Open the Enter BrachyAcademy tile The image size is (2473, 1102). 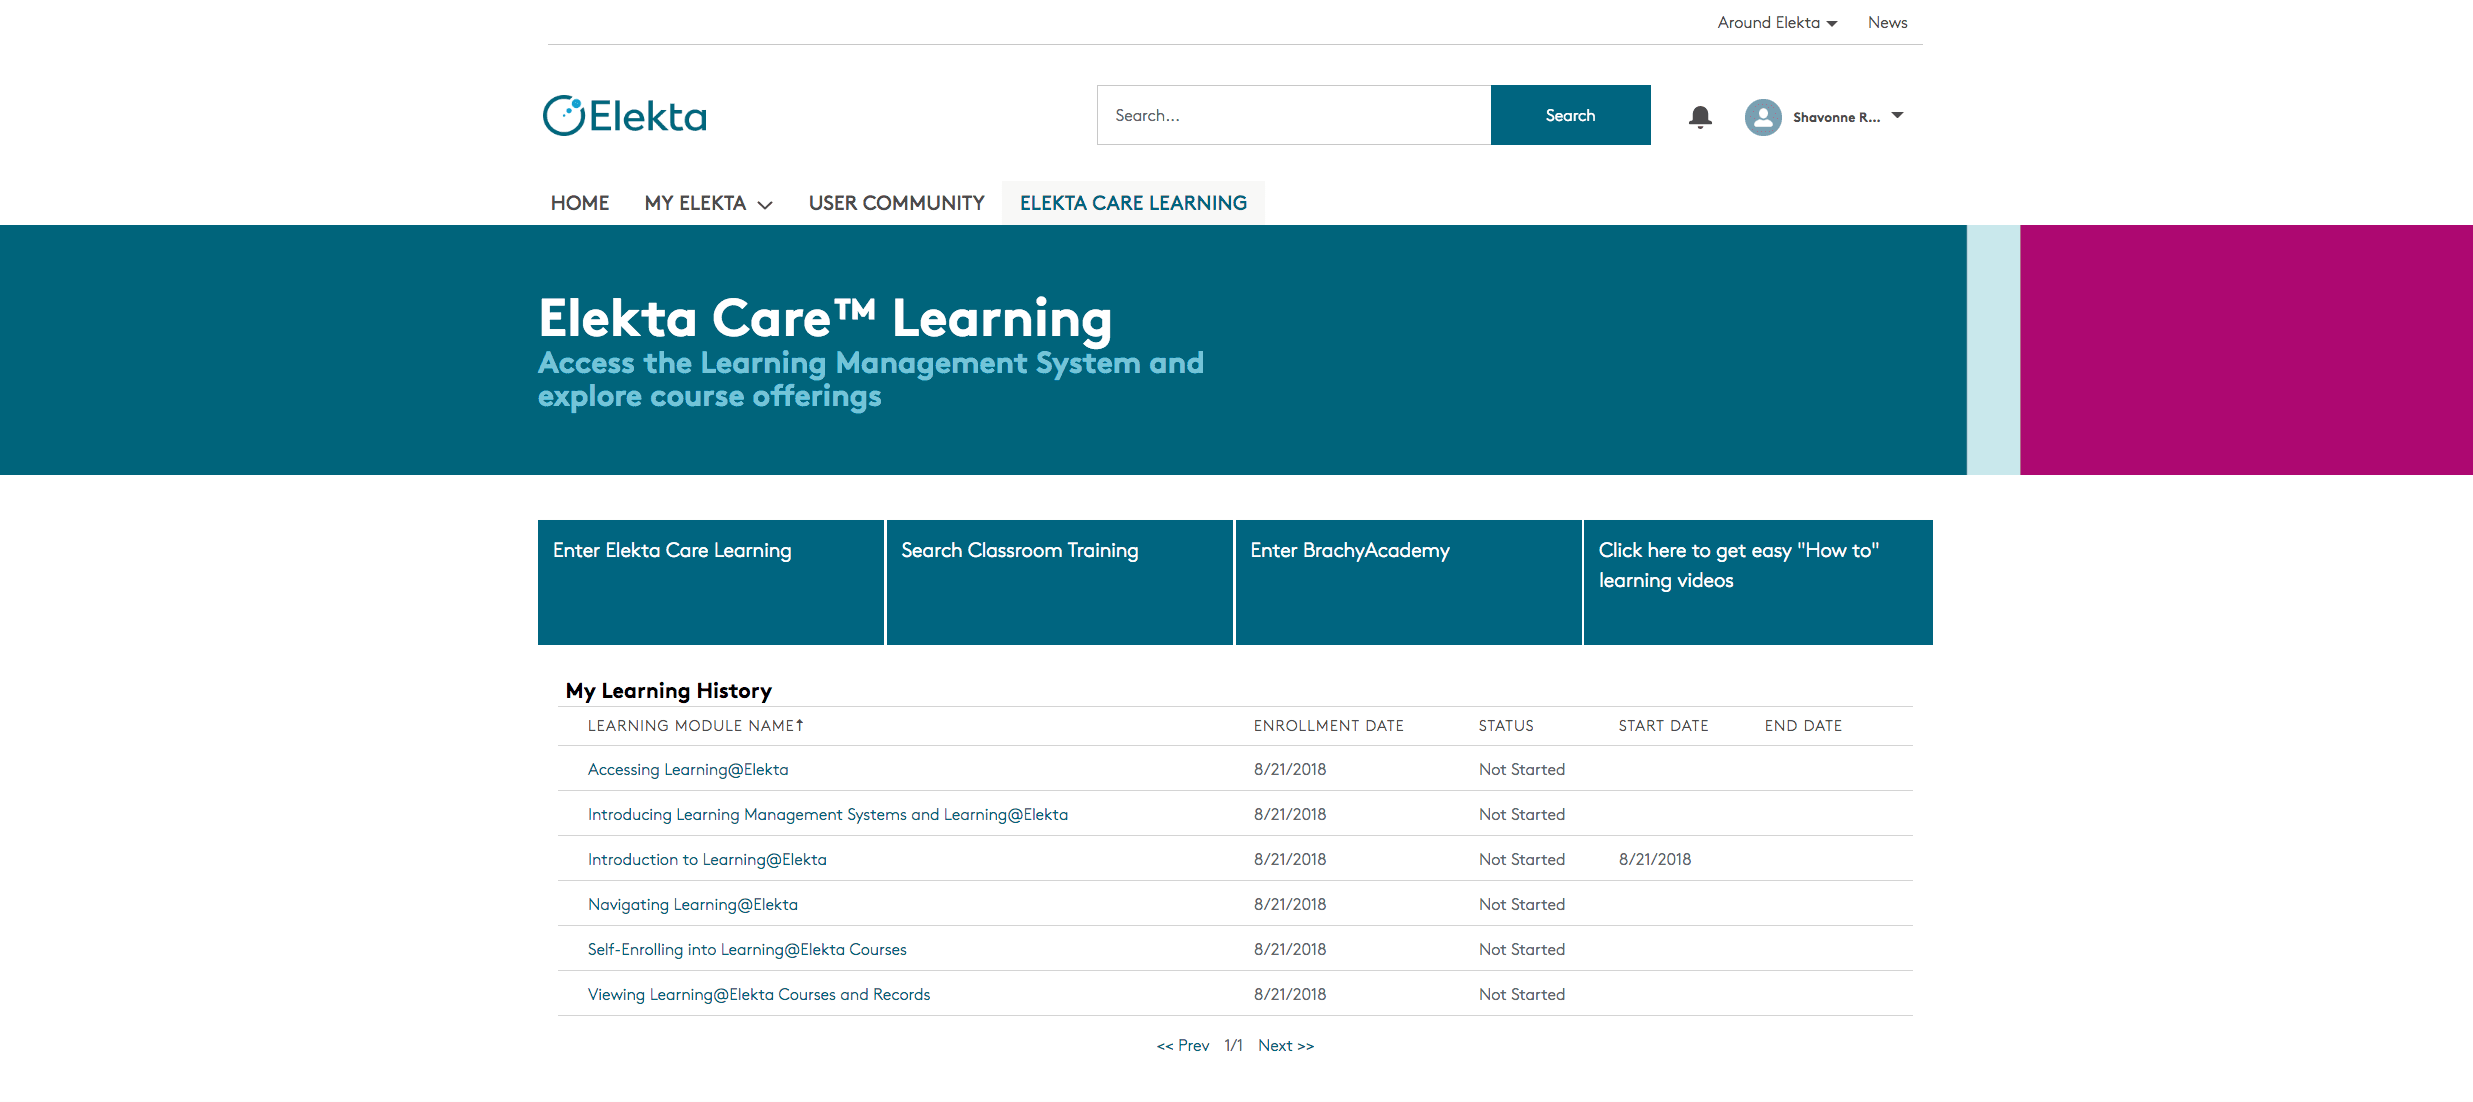(x=1408, y=582)
